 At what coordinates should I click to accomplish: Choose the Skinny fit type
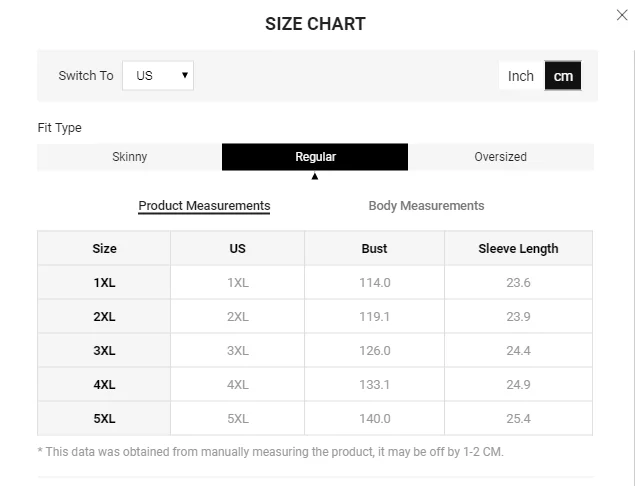(130, 157)
